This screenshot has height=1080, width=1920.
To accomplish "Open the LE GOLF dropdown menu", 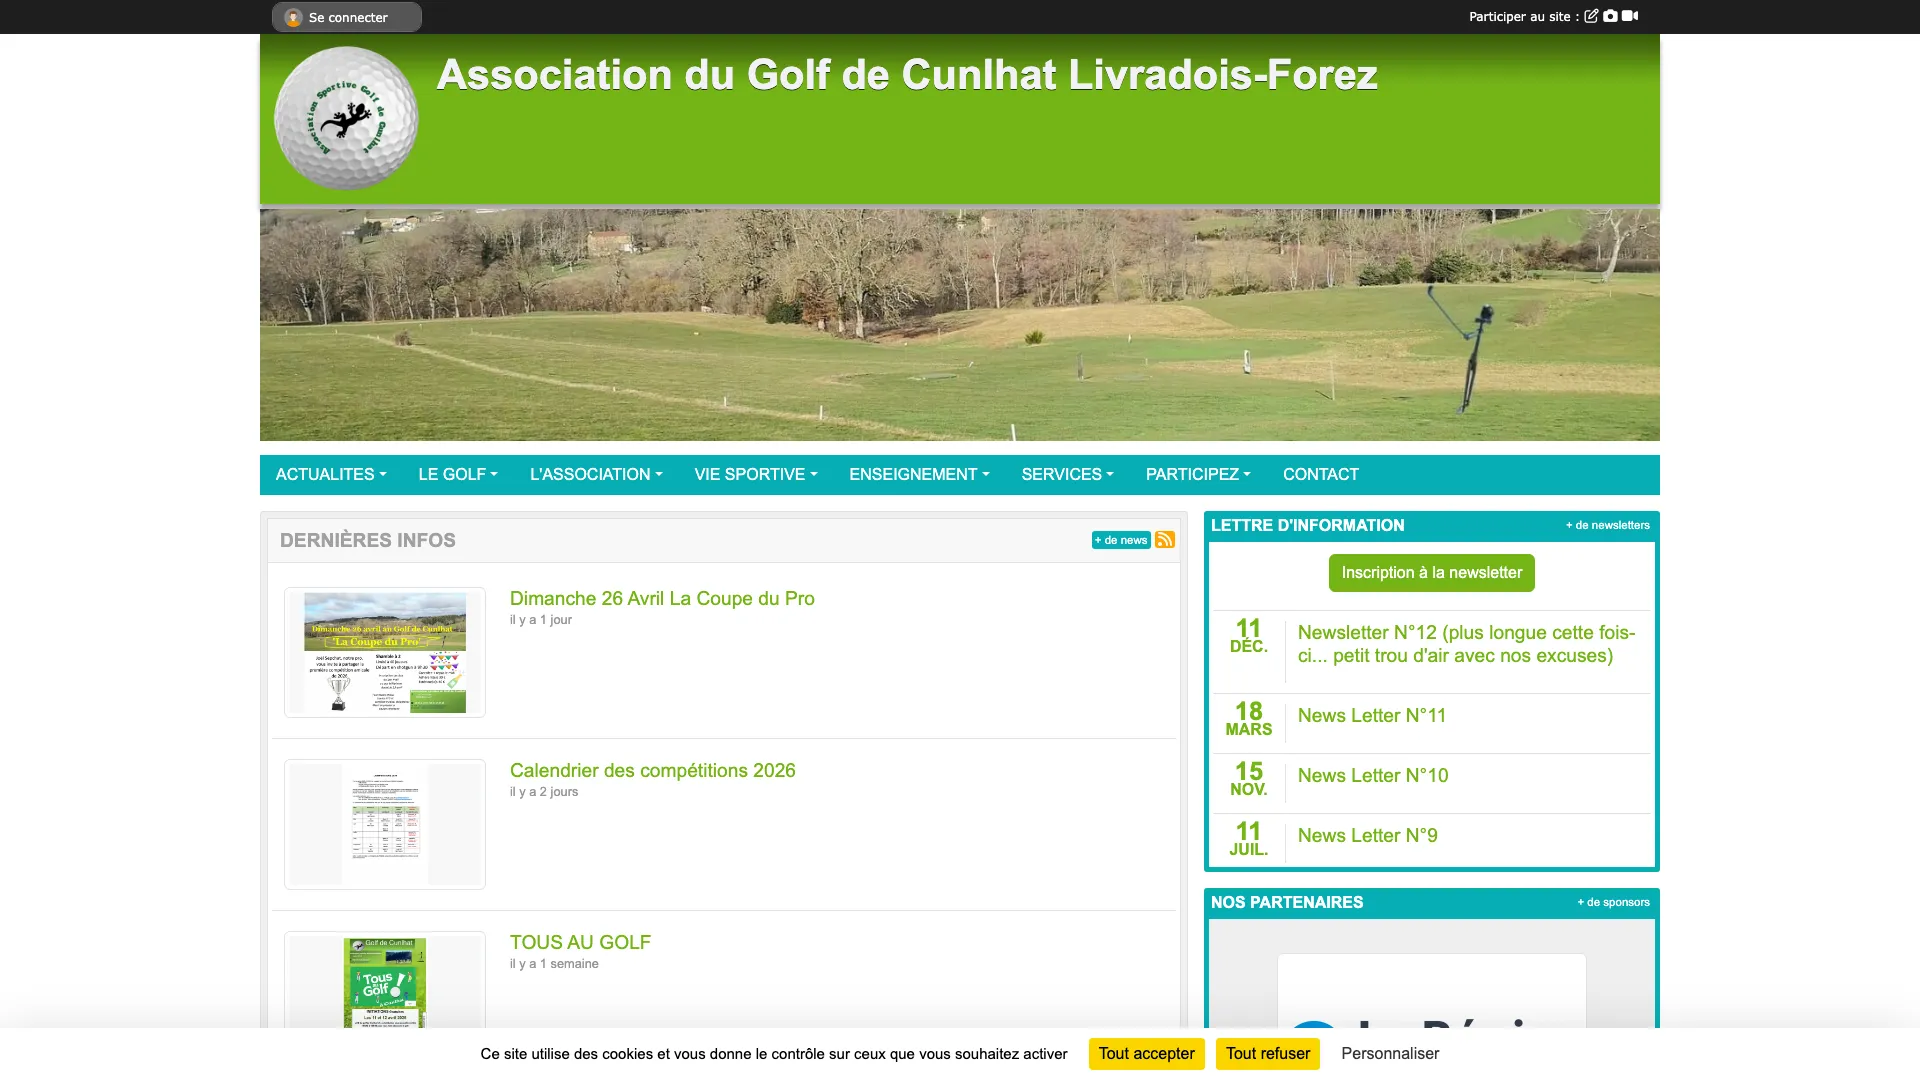I will [457, 474].
